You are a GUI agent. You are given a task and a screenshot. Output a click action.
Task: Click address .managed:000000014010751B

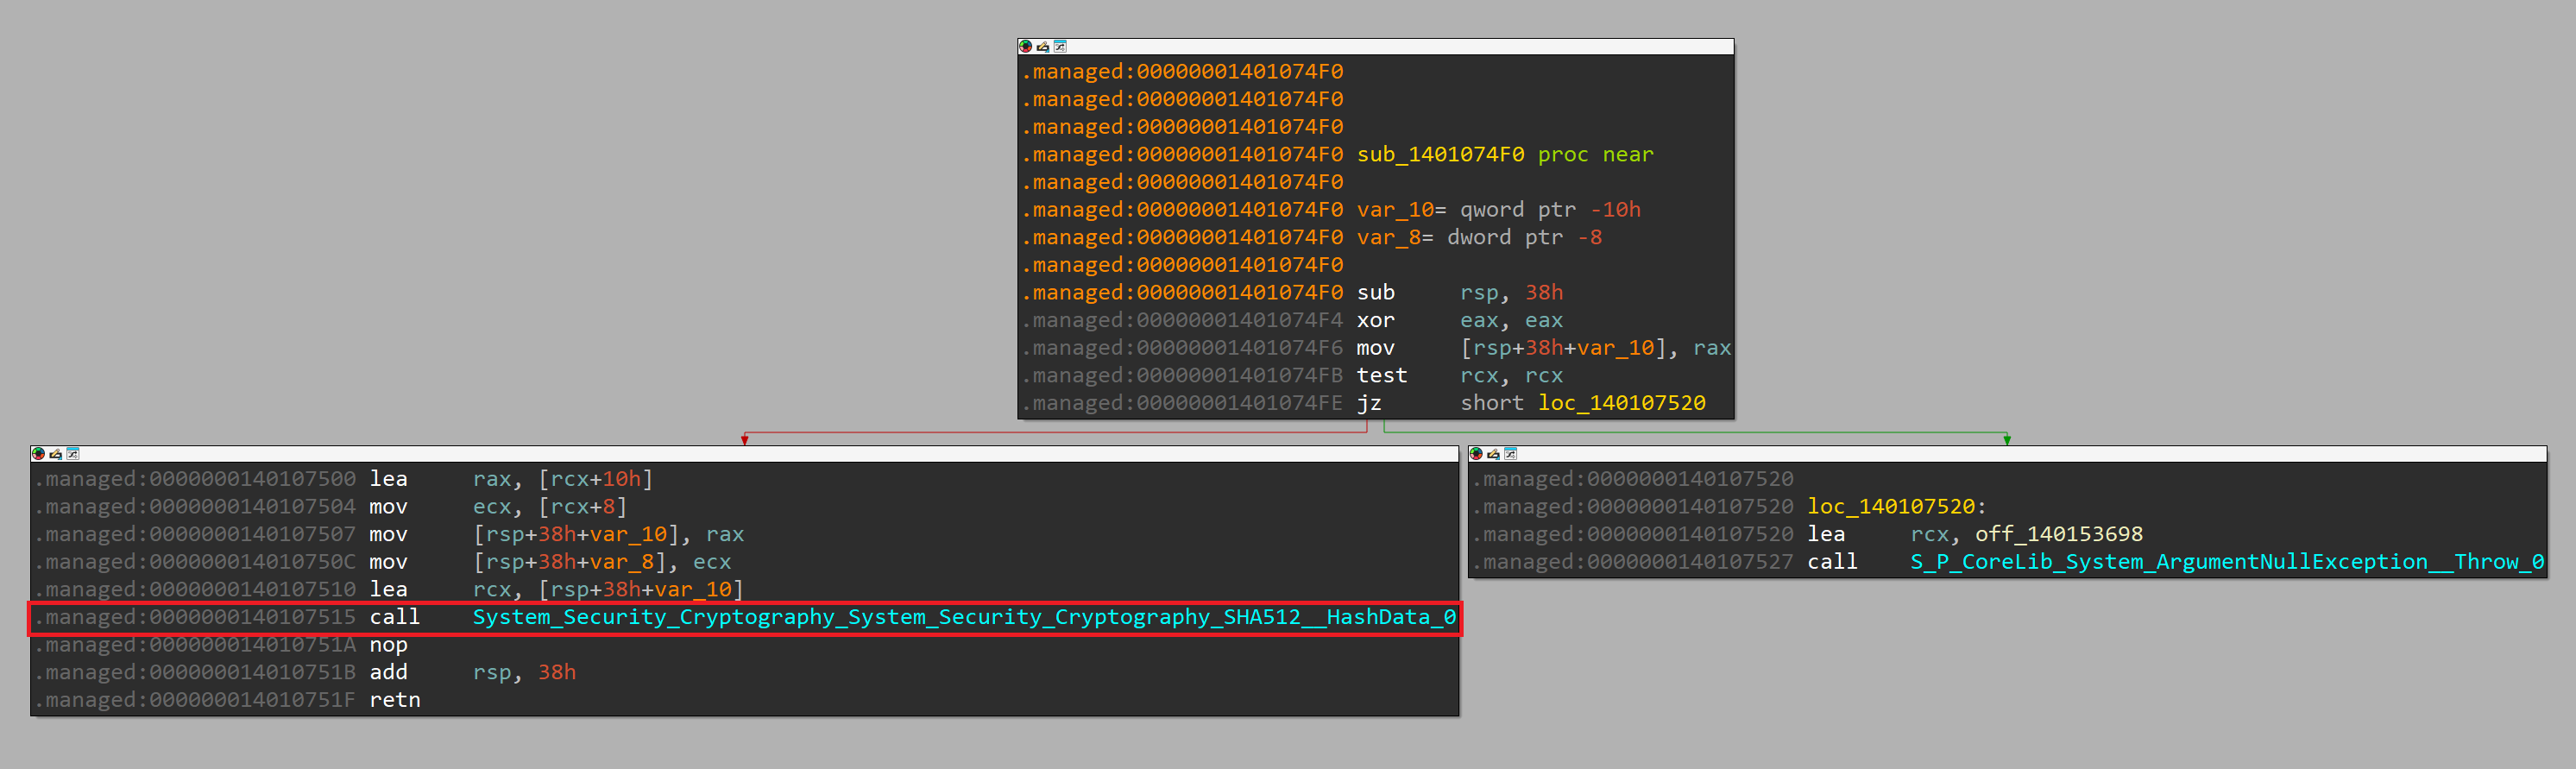tap(196, 673)
